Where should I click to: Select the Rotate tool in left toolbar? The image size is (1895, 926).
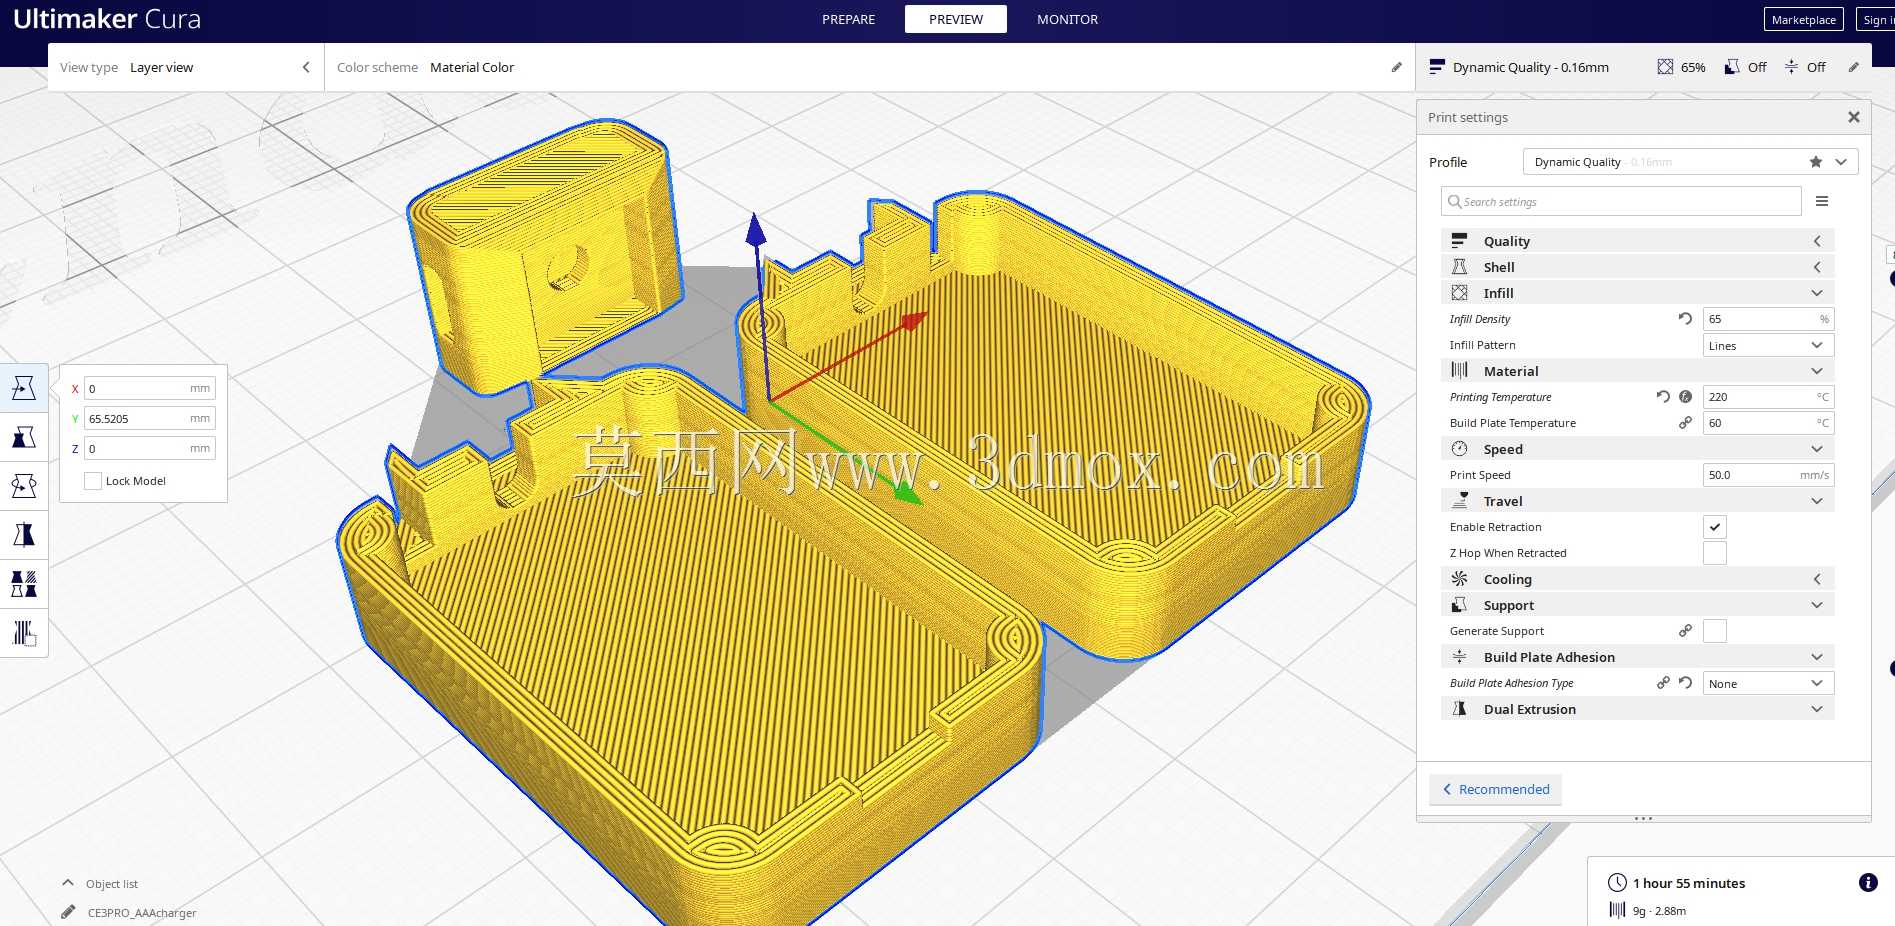click(x=24, y=486)
